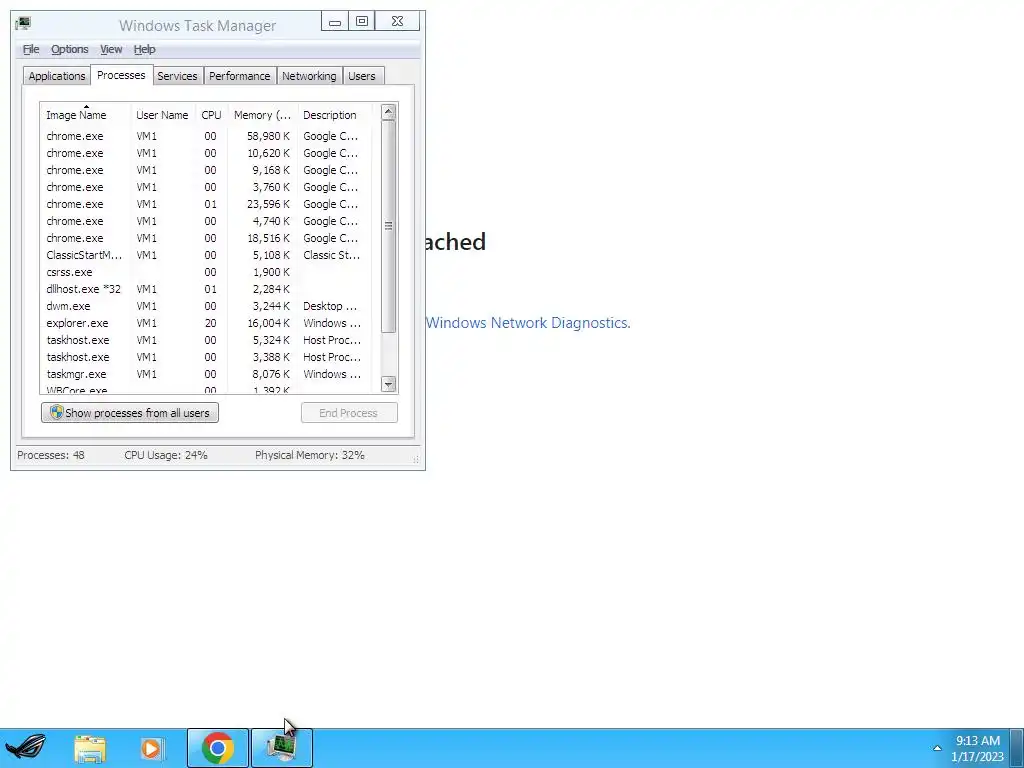This screenshot has height=768, width=1024.
Task: Select chrome.exe with 3,760 K memory
Action: [x=206, y=187]
